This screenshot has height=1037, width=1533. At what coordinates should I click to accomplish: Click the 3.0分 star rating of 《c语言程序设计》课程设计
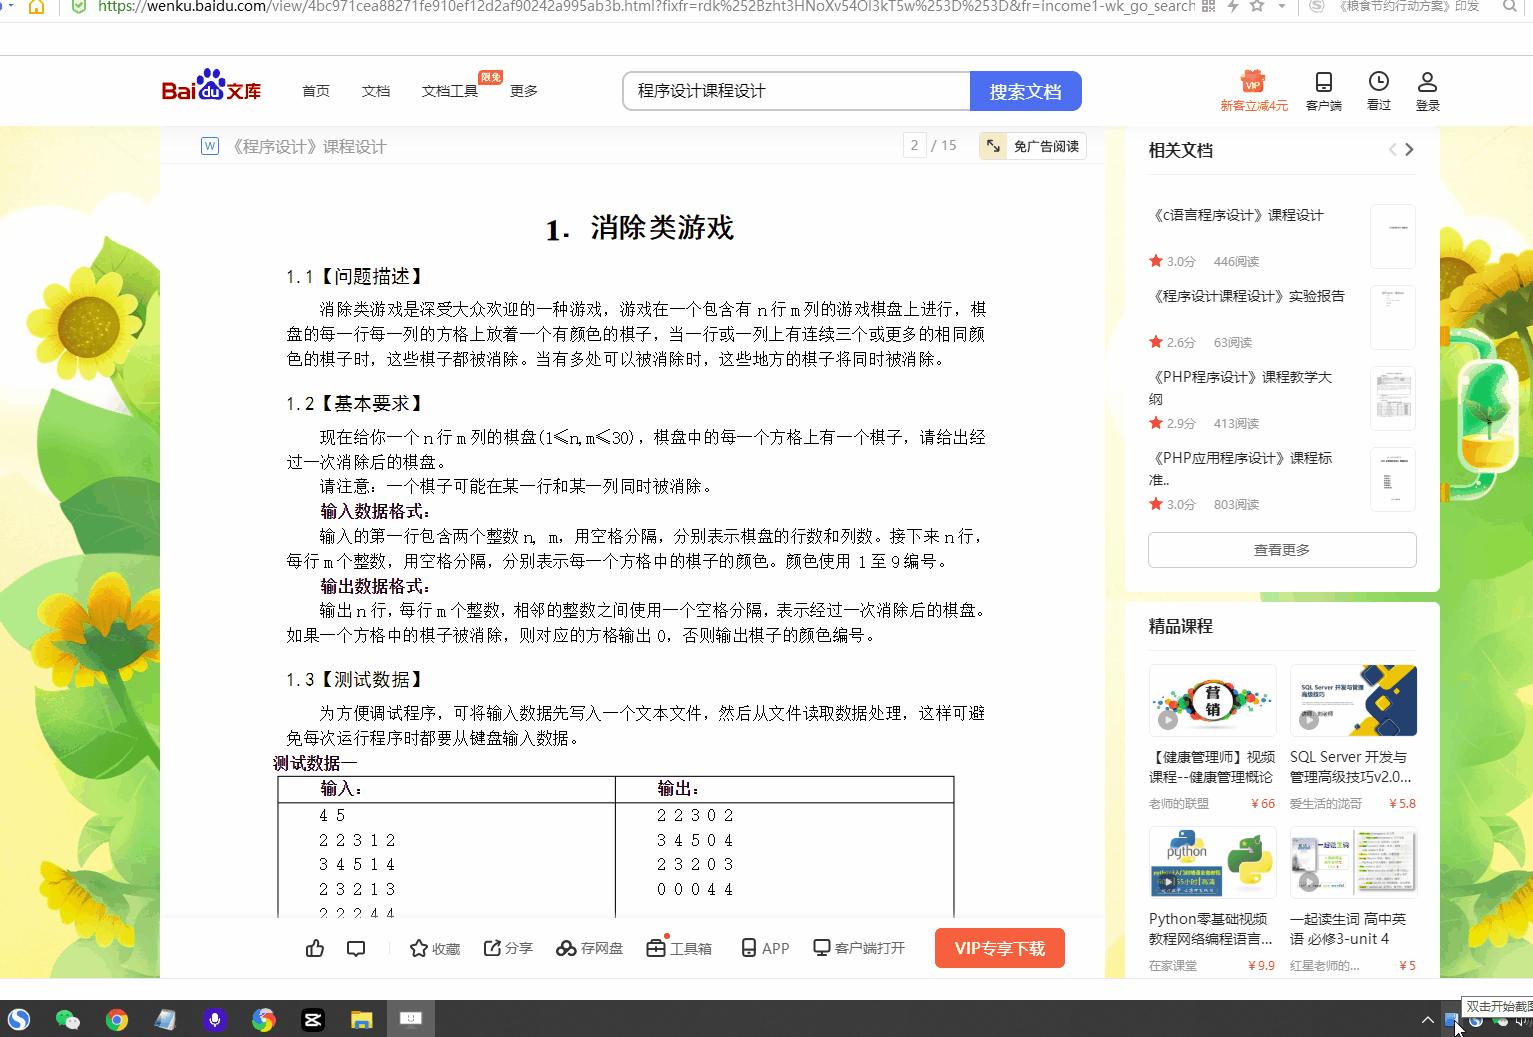coord(1172,260)
